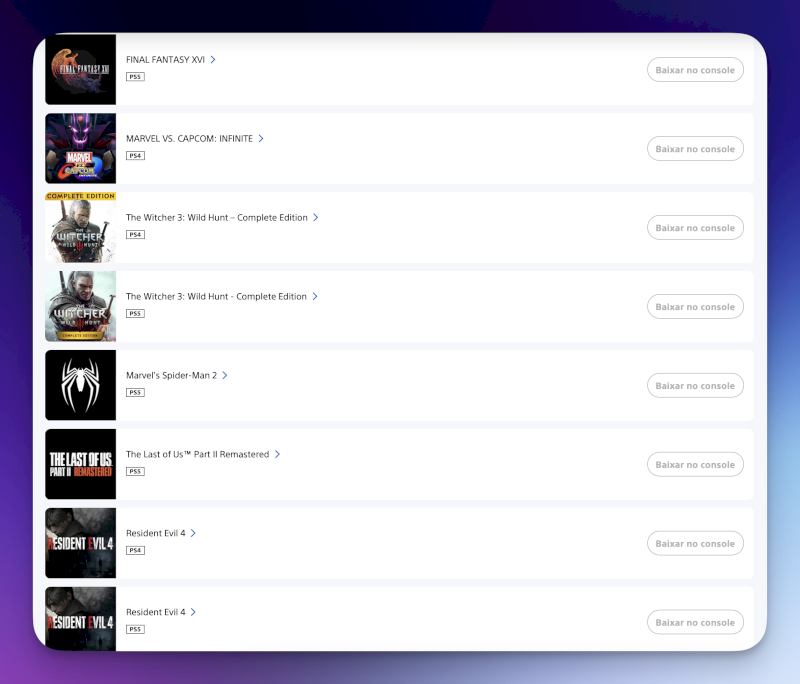Image resolution: width=800 pixels, height=684 pixels.
Task: Open chevron beside Marvel's Spider-Man 2
Action: tap(224, 375)
